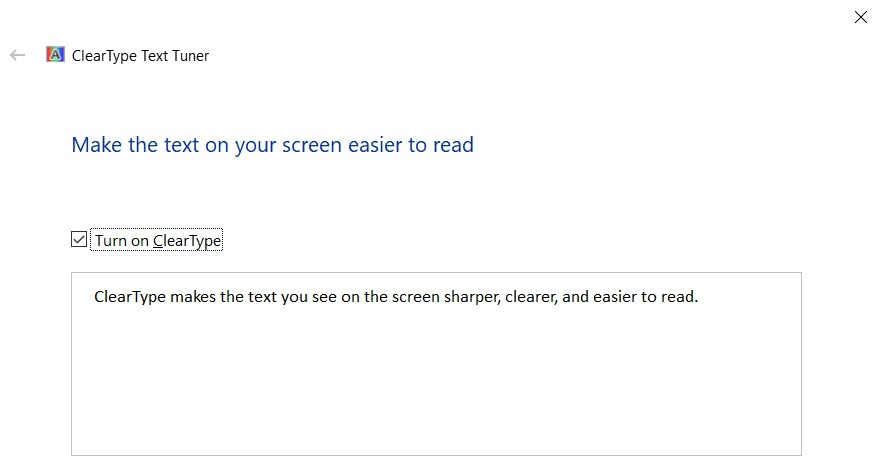The width and height of the screenshot is (878, 467).
Task: Click the "ClearType Text Tuner" window title
Action: pyautogui.click(x=141, y=56)
